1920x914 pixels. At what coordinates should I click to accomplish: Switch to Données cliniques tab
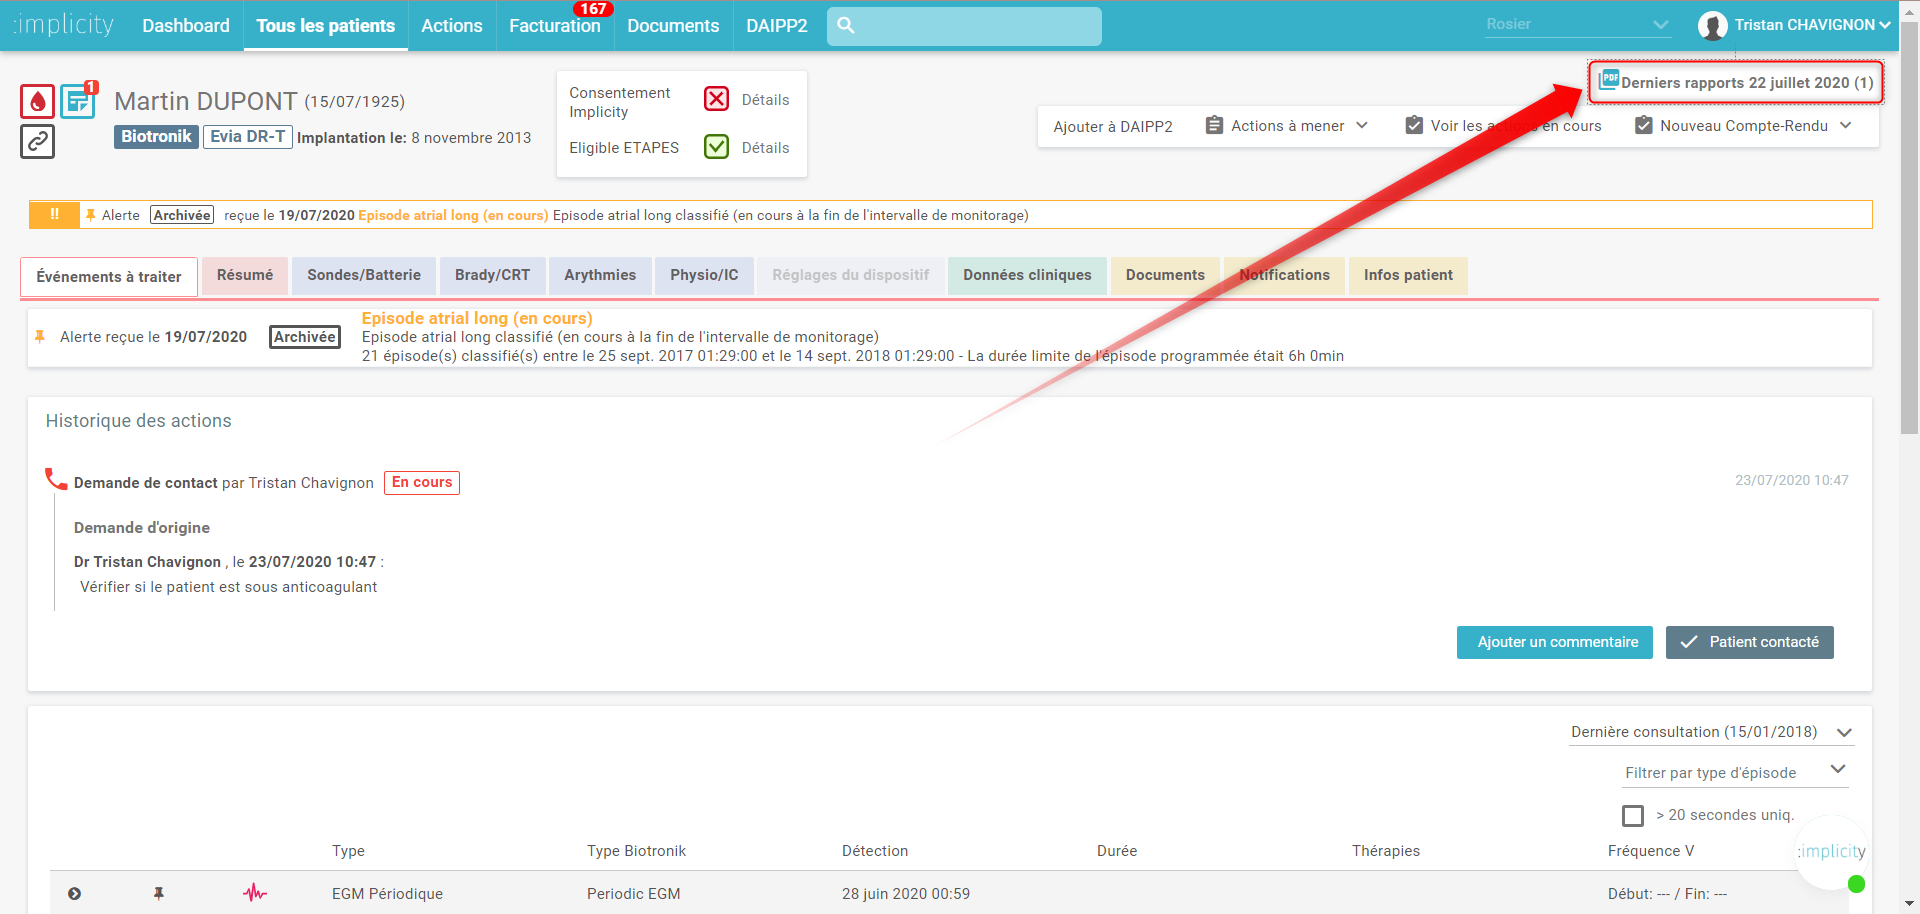(x=1028, y=275)
